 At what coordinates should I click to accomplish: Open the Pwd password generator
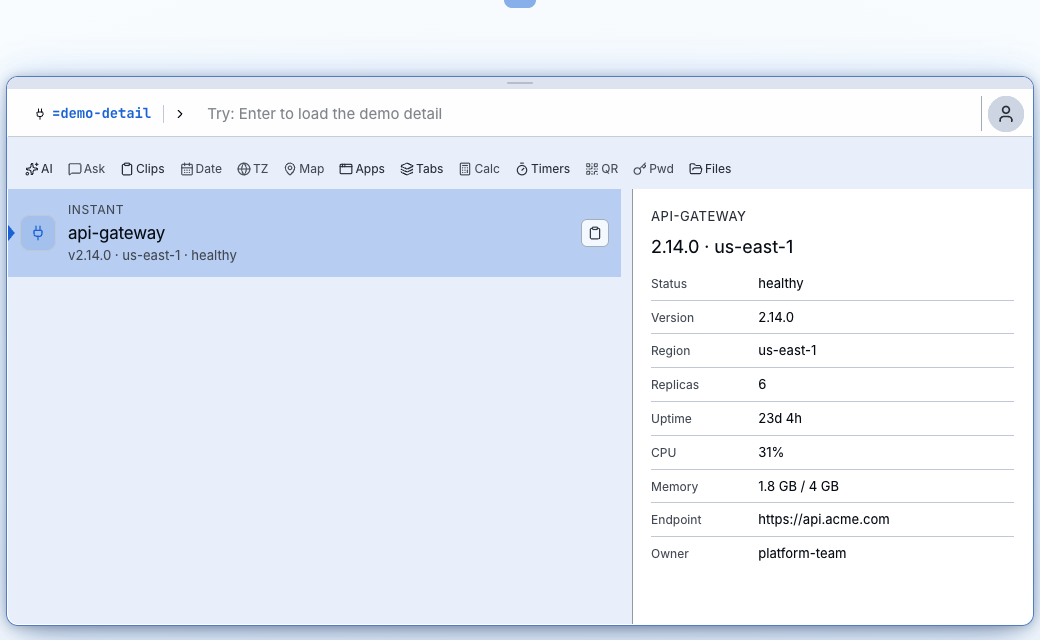pos(653,169)
